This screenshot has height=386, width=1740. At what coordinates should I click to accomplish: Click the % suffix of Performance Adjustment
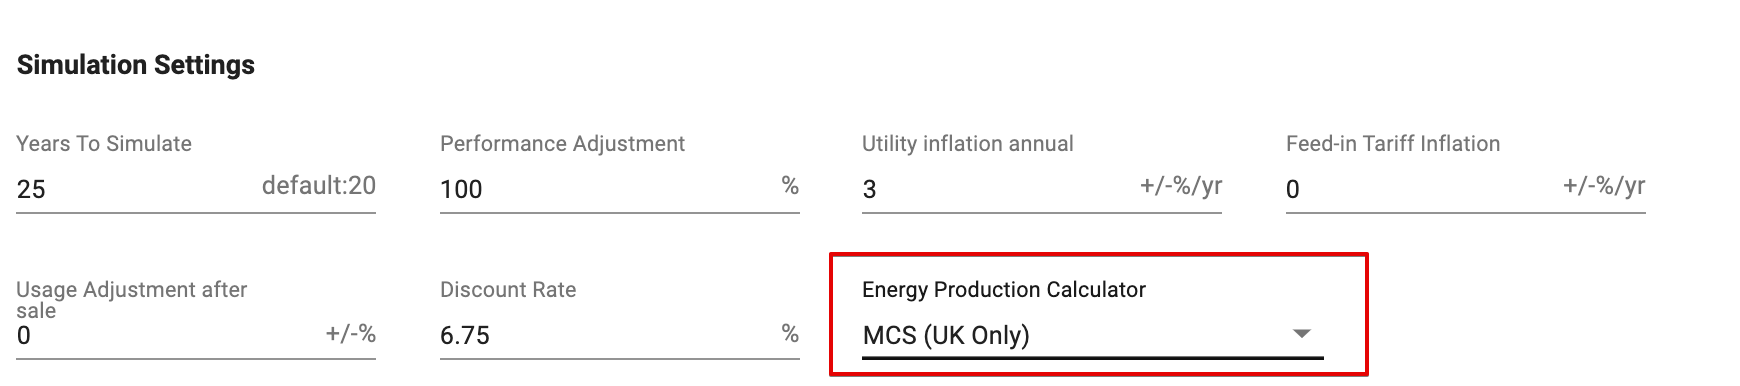790,186
